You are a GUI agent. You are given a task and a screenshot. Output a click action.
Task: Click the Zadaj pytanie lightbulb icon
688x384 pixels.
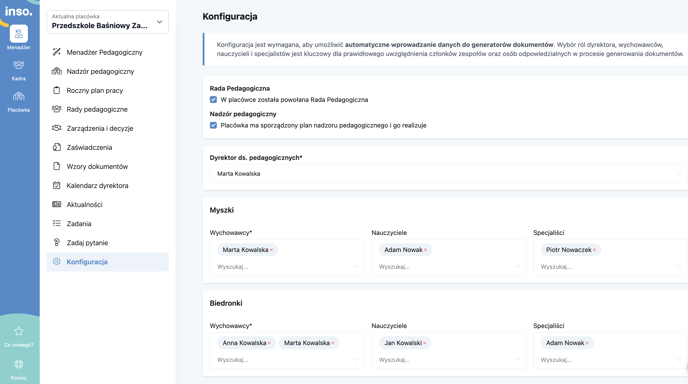57,242
